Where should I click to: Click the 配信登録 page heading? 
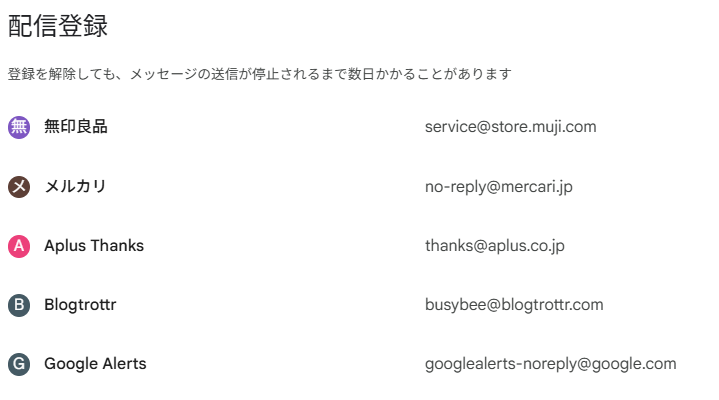[58, 27]
